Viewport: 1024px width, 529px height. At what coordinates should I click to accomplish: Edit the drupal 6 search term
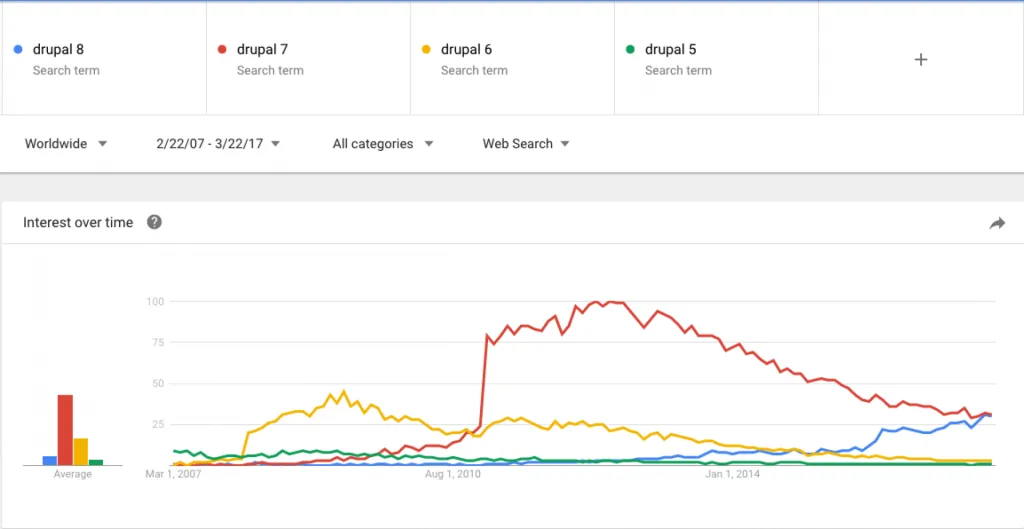512,59
